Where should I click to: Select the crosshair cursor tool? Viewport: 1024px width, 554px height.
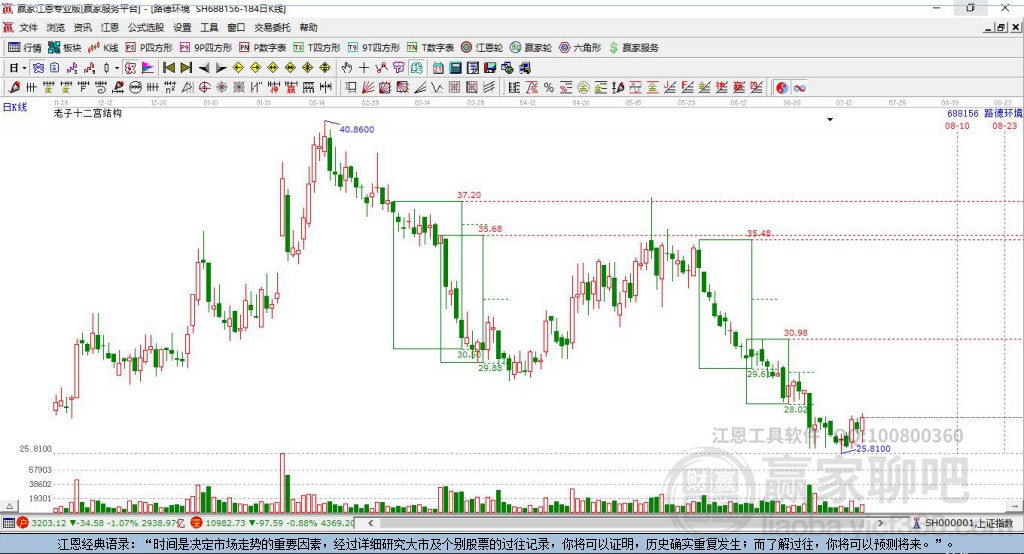(364, 68)
